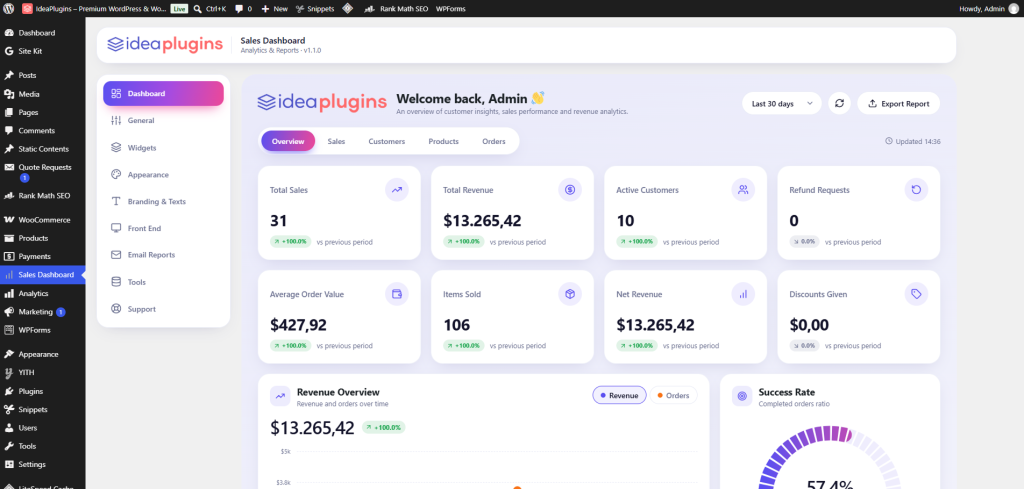Open Branding & Texts section

click(163, 201)
